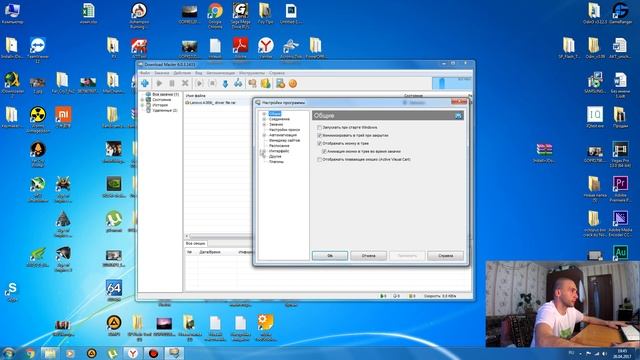Uncheck Отображать иконку в трее
The image size is (640, 360).
[x=320, y=144]
